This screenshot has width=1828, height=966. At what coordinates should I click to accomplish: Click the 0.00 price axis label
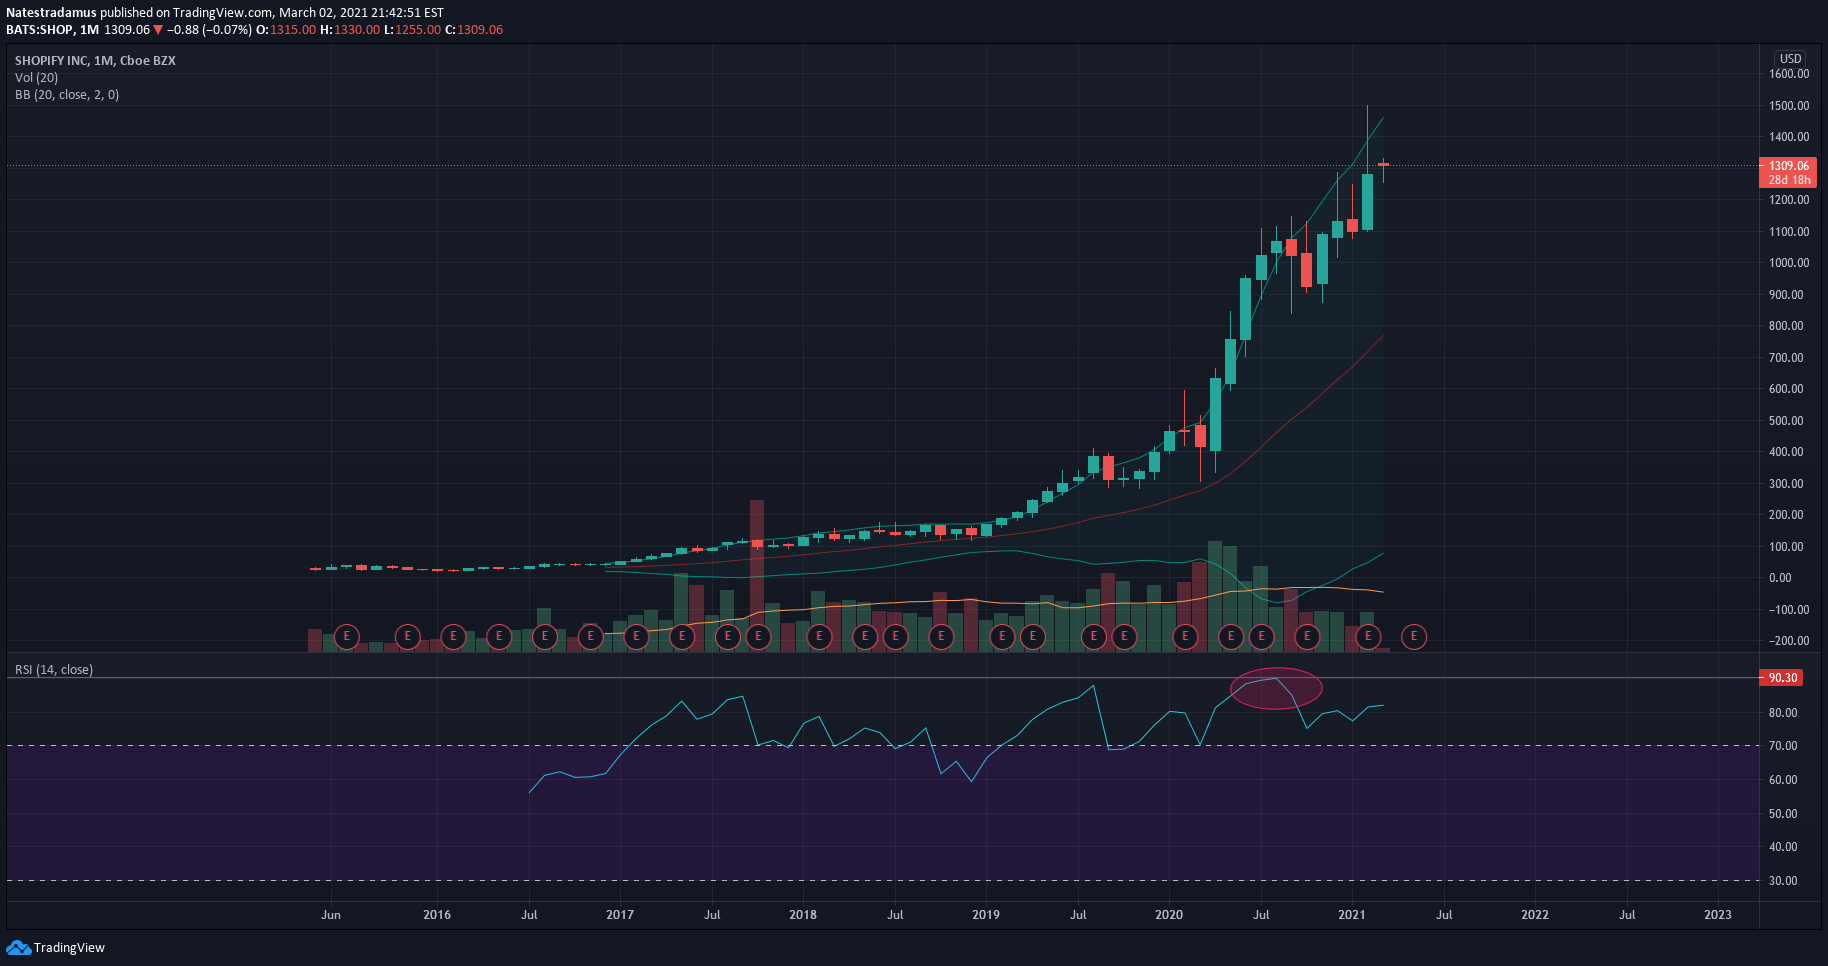coord(1780,578)
